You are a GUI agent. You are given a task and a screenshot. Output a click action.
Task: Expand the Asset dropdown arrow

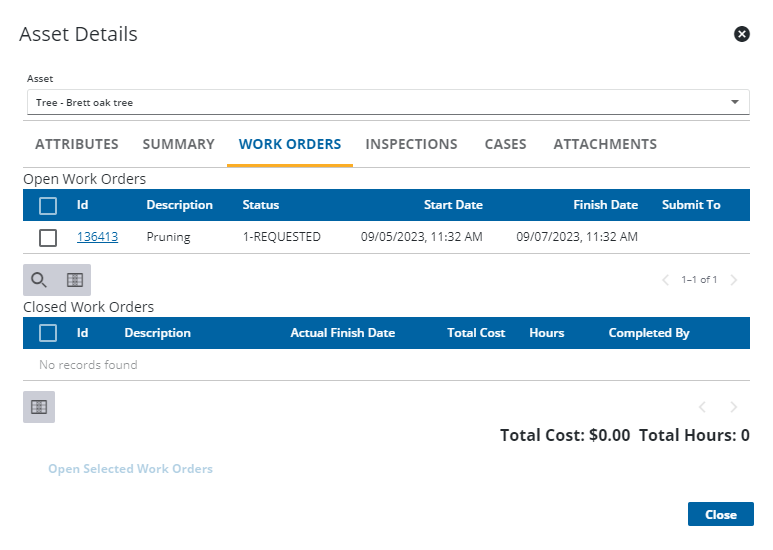[x=735, y=102]
